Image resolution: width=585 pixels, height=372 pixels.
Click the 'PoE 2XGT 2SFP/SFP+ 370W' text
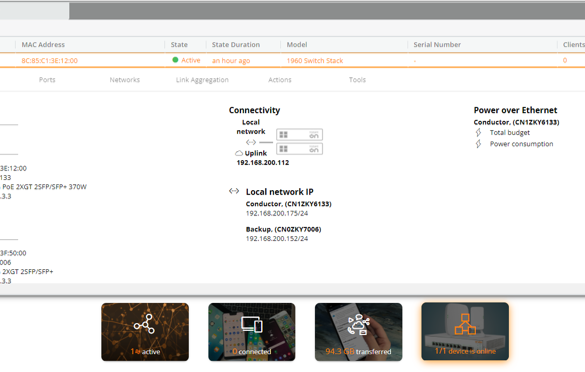tap(44, 187)
